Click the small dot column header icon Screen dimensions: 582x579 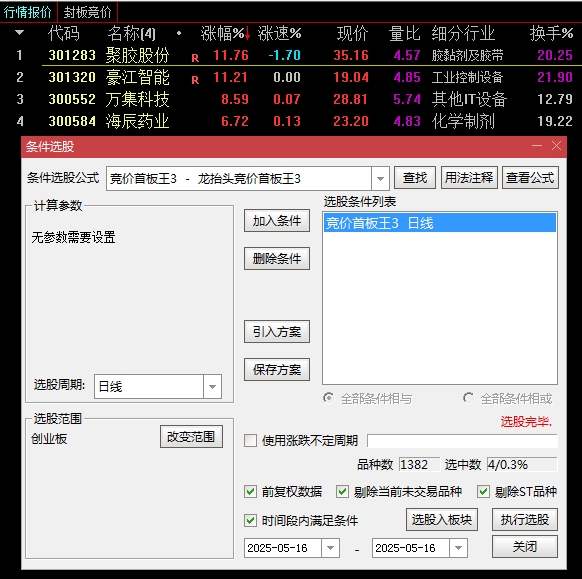pos(179,33)
